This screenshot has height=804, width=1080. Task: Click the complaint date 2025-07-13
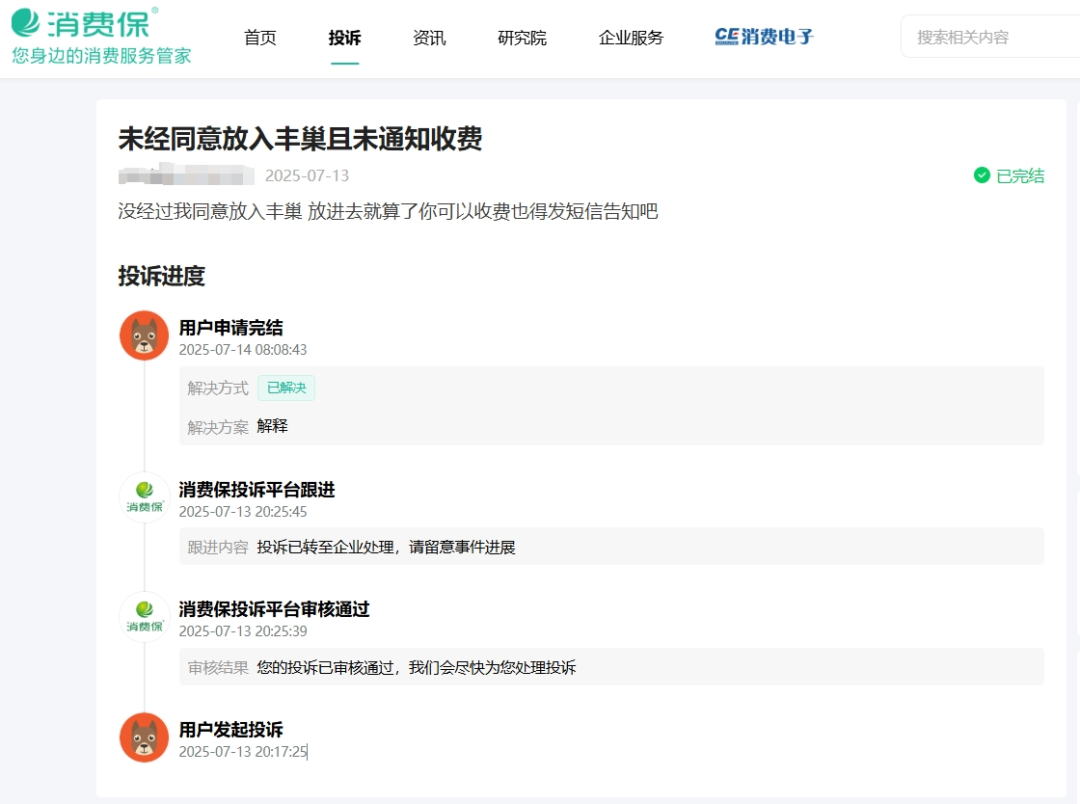(307, 176)
